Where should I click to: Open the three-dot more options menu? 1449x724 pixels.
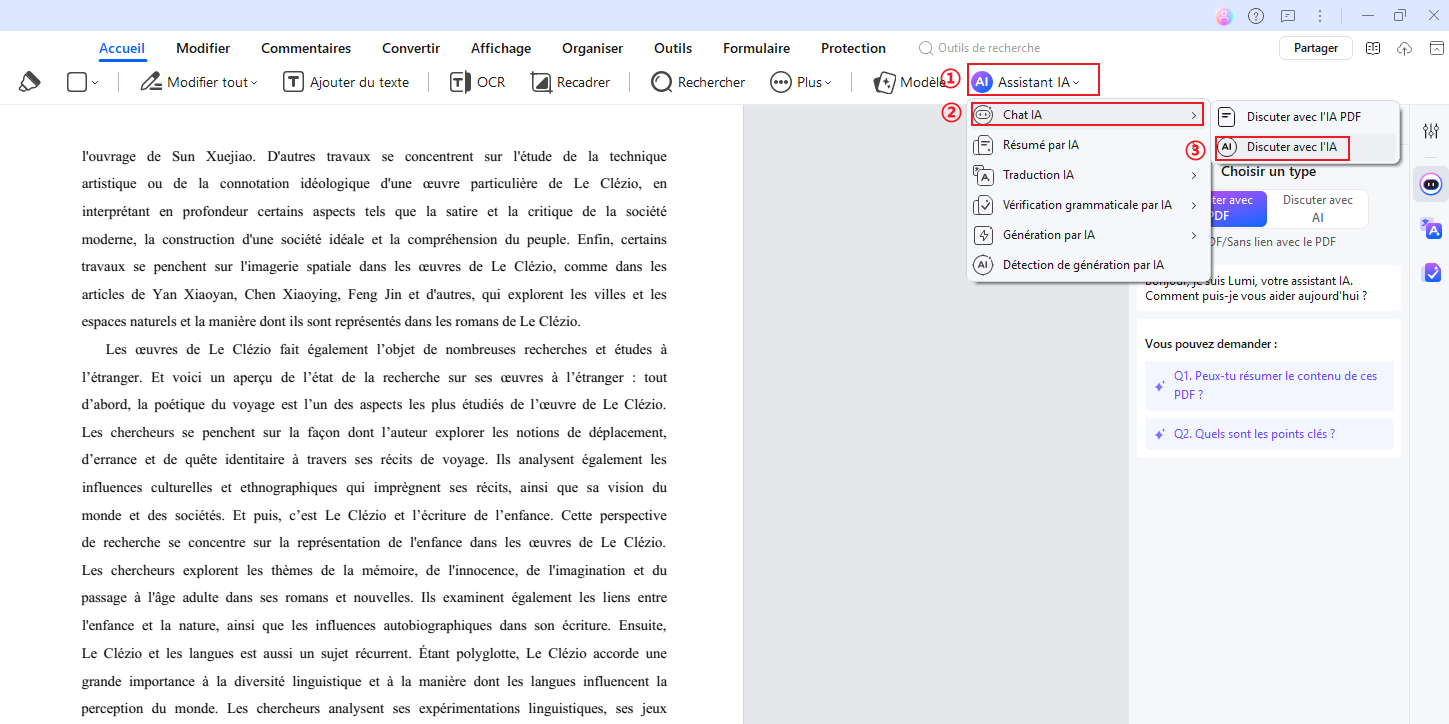coord(1320,16)
